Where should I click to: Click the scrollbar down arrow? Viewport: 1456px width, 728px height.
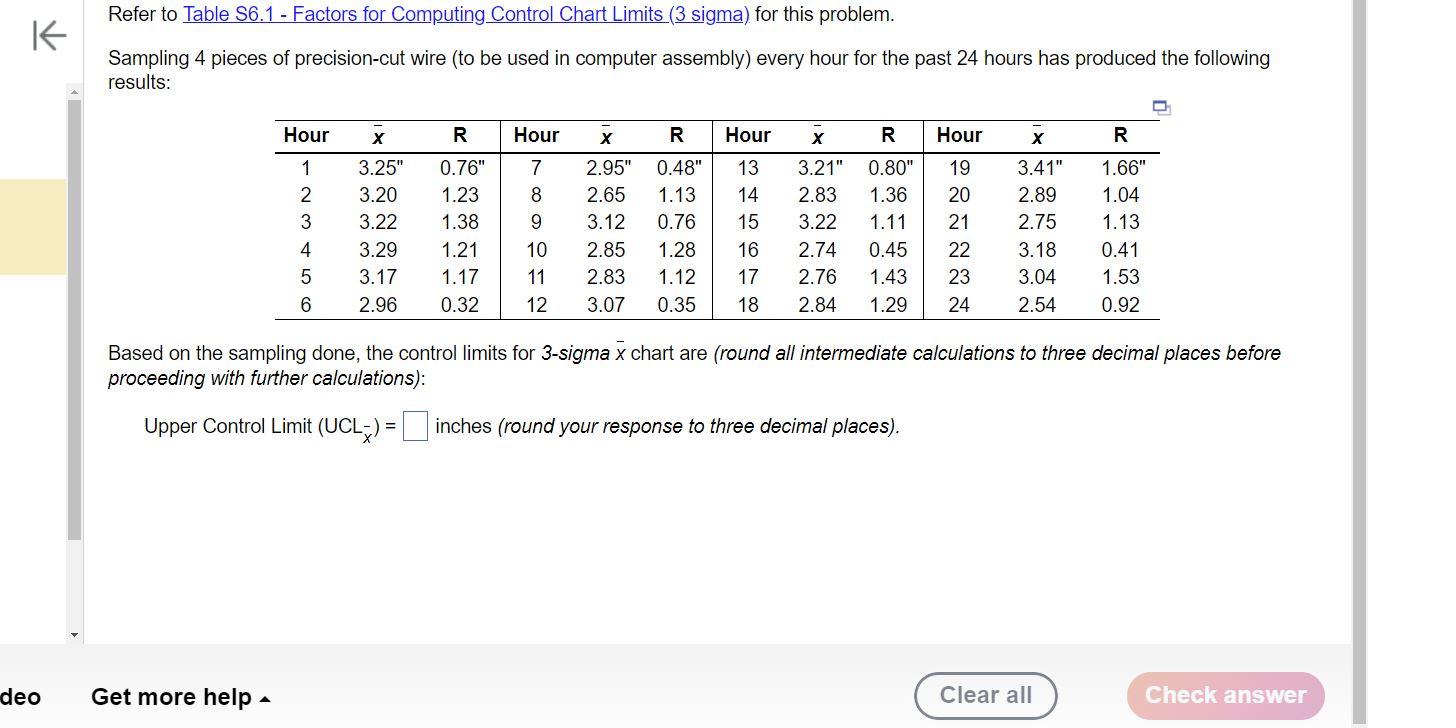(73, 633)
